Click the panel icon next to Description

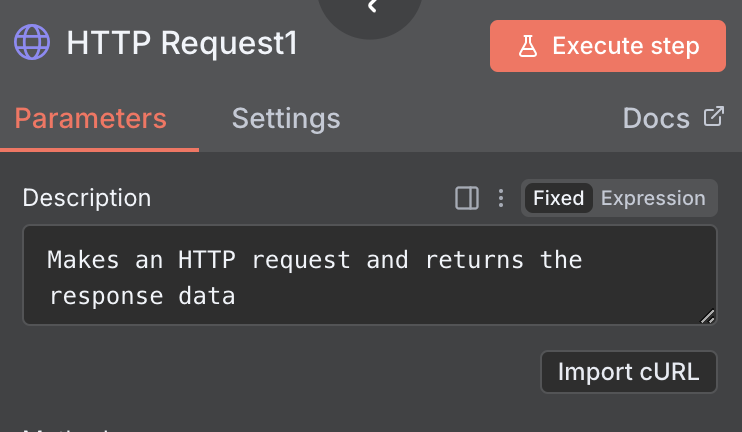(467, 198)
